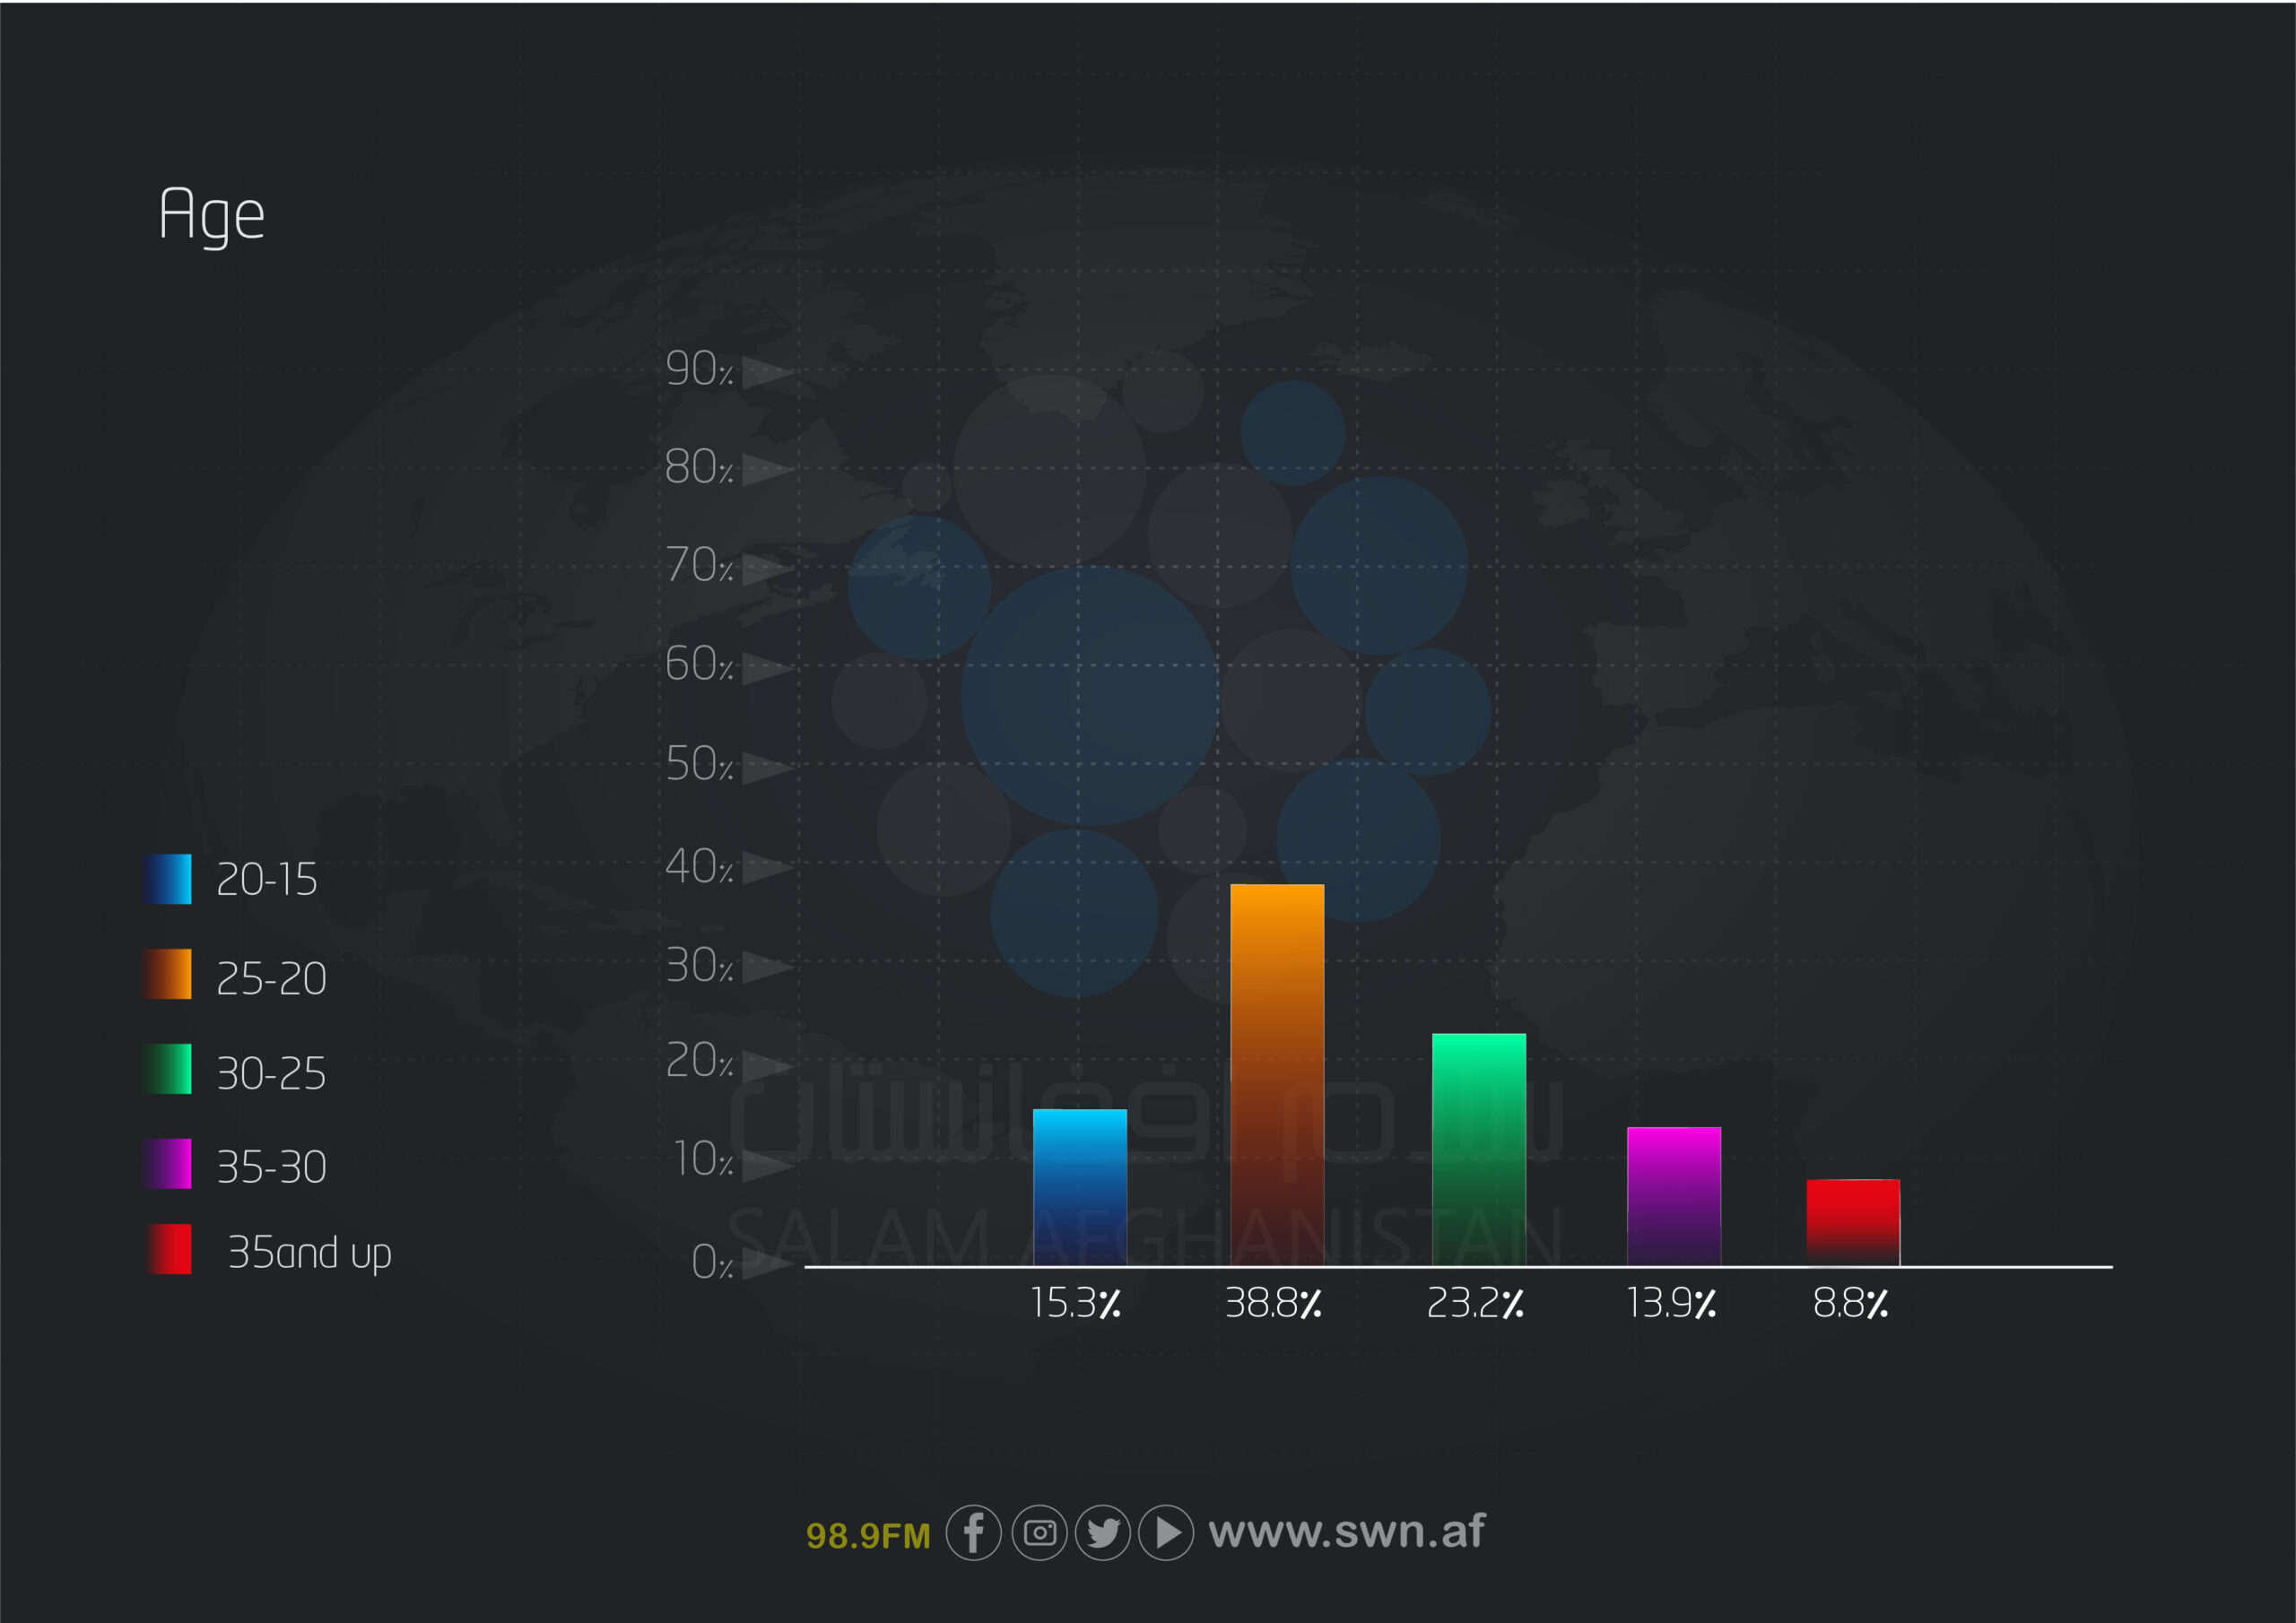Click the green 23.2% bar

click(x=1478, y=1149)
